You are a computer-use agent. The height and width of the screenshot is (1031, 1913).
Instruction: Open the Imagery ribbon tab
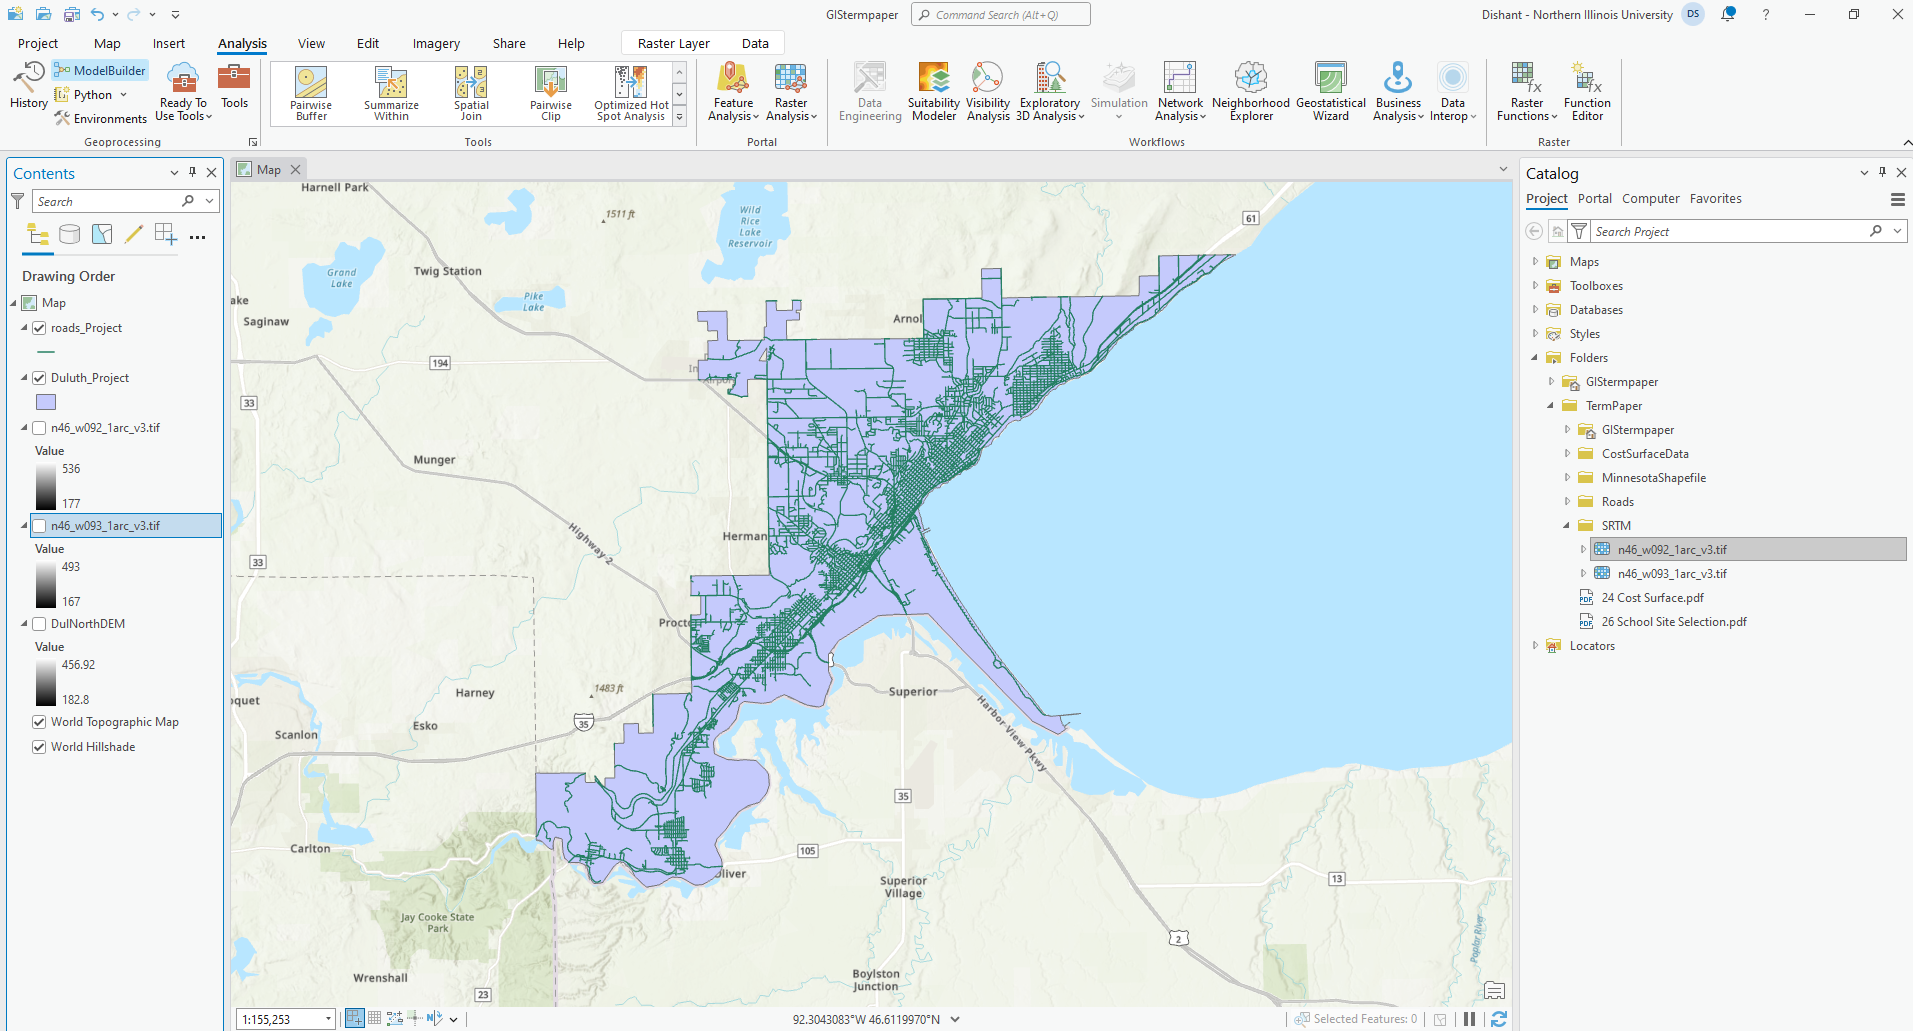pyautogui.click(x=436, y=43)
